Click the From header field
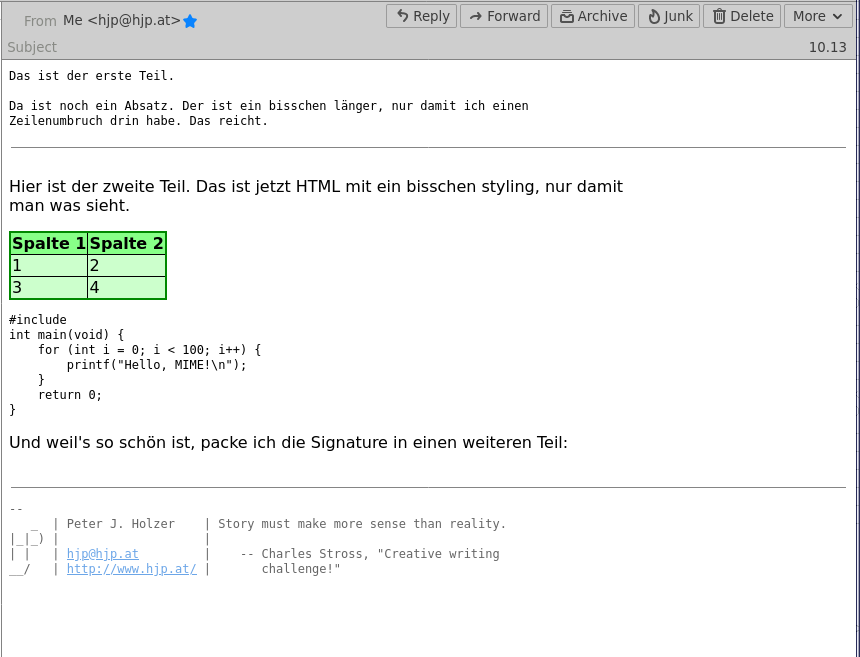Image resolution: width=860 pixels, height=657 pixels. (x=40, y=19)
